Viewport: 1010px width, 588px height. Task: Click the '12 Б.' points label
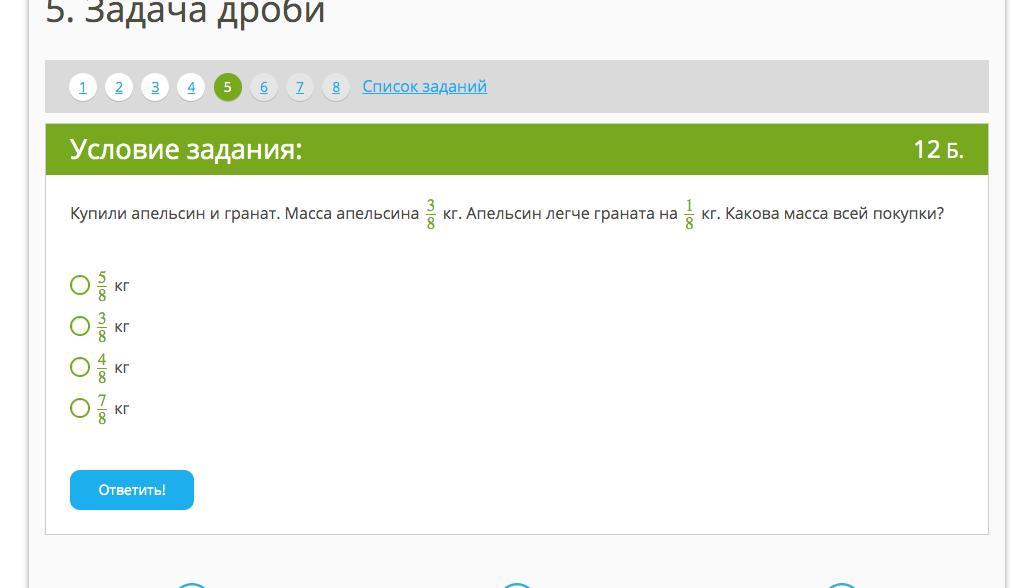click(939, 149)
